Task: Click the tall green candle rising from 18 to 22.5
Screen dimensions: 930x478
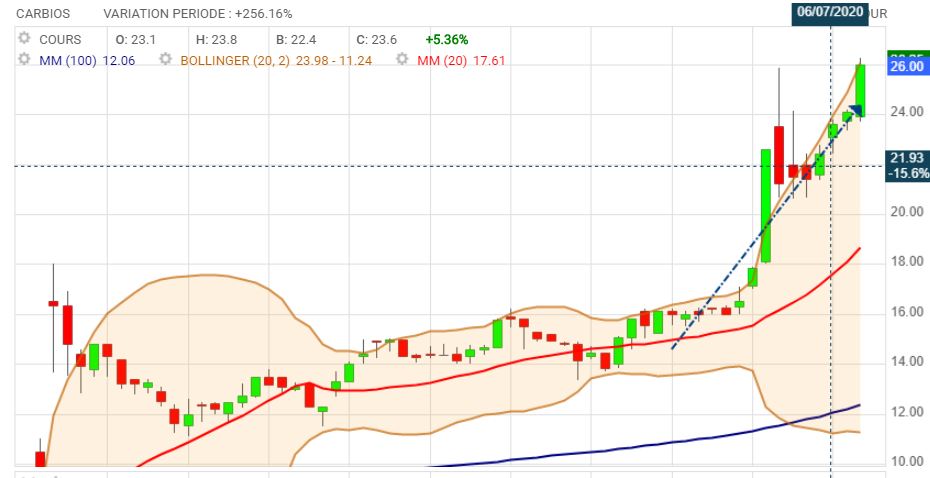Action: (766, 205)
